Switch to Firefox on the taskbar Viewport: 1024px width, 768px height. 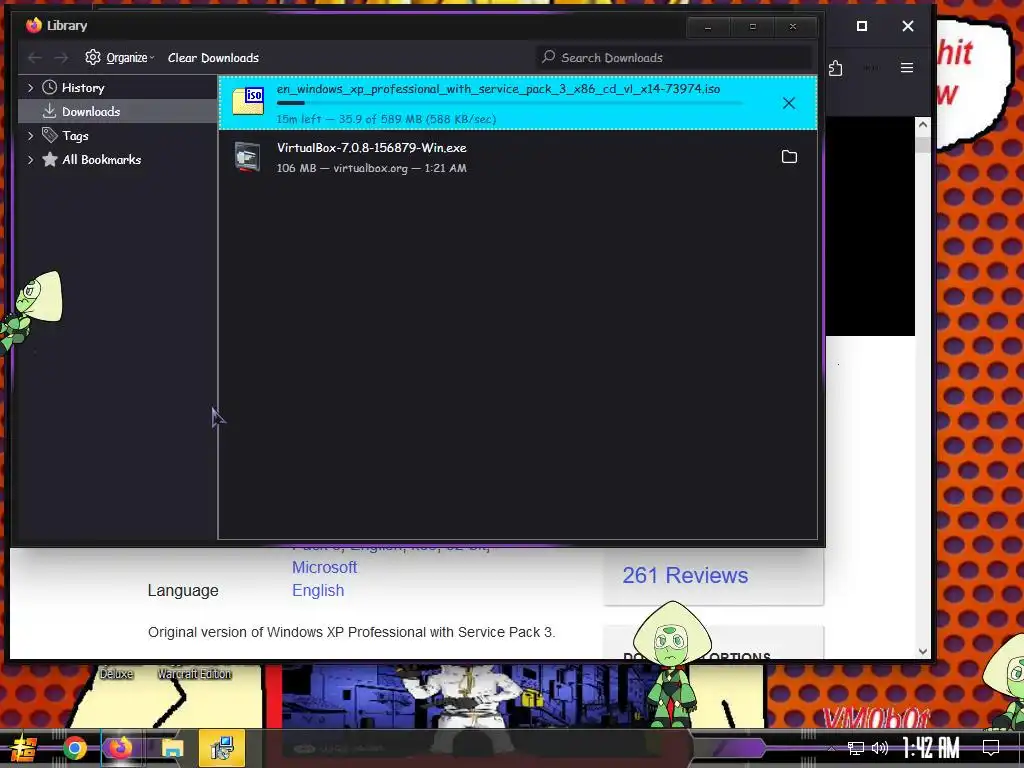click(x=120, y=748)
